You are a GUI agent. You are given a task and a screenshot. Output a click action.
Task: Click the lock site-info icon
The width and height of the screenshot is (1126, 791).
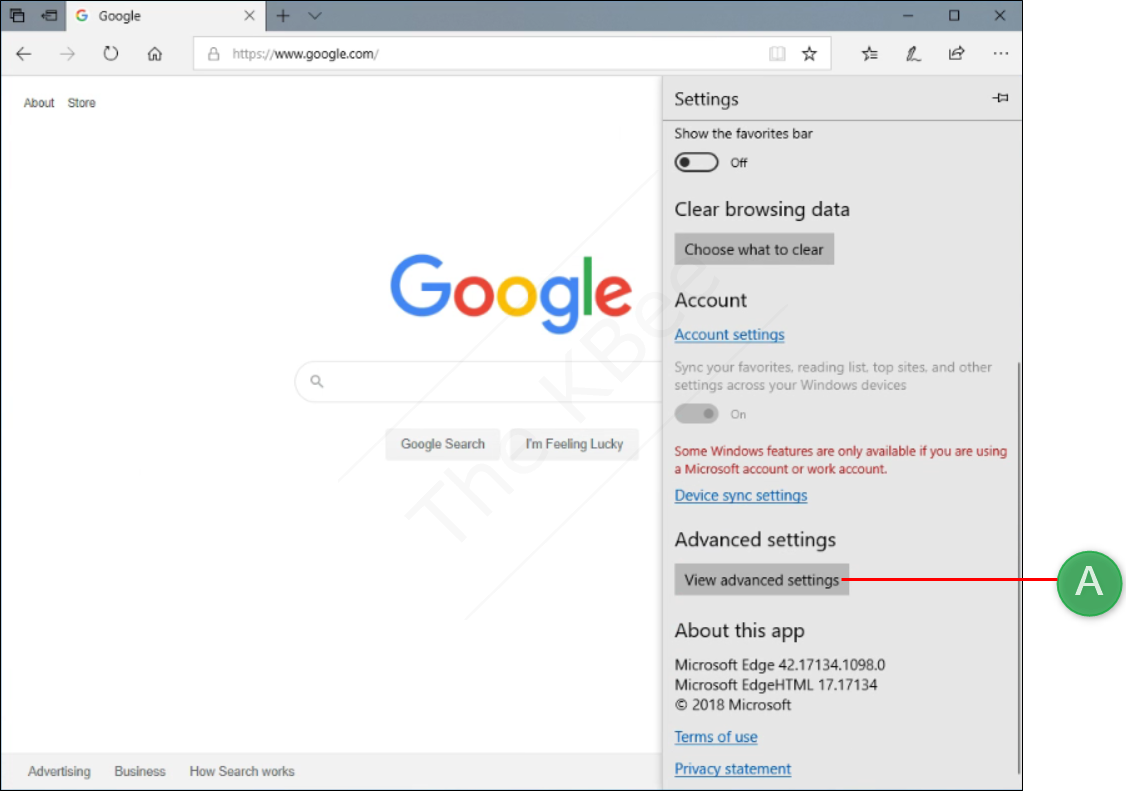pyautogui.click(x=213, y=54)
